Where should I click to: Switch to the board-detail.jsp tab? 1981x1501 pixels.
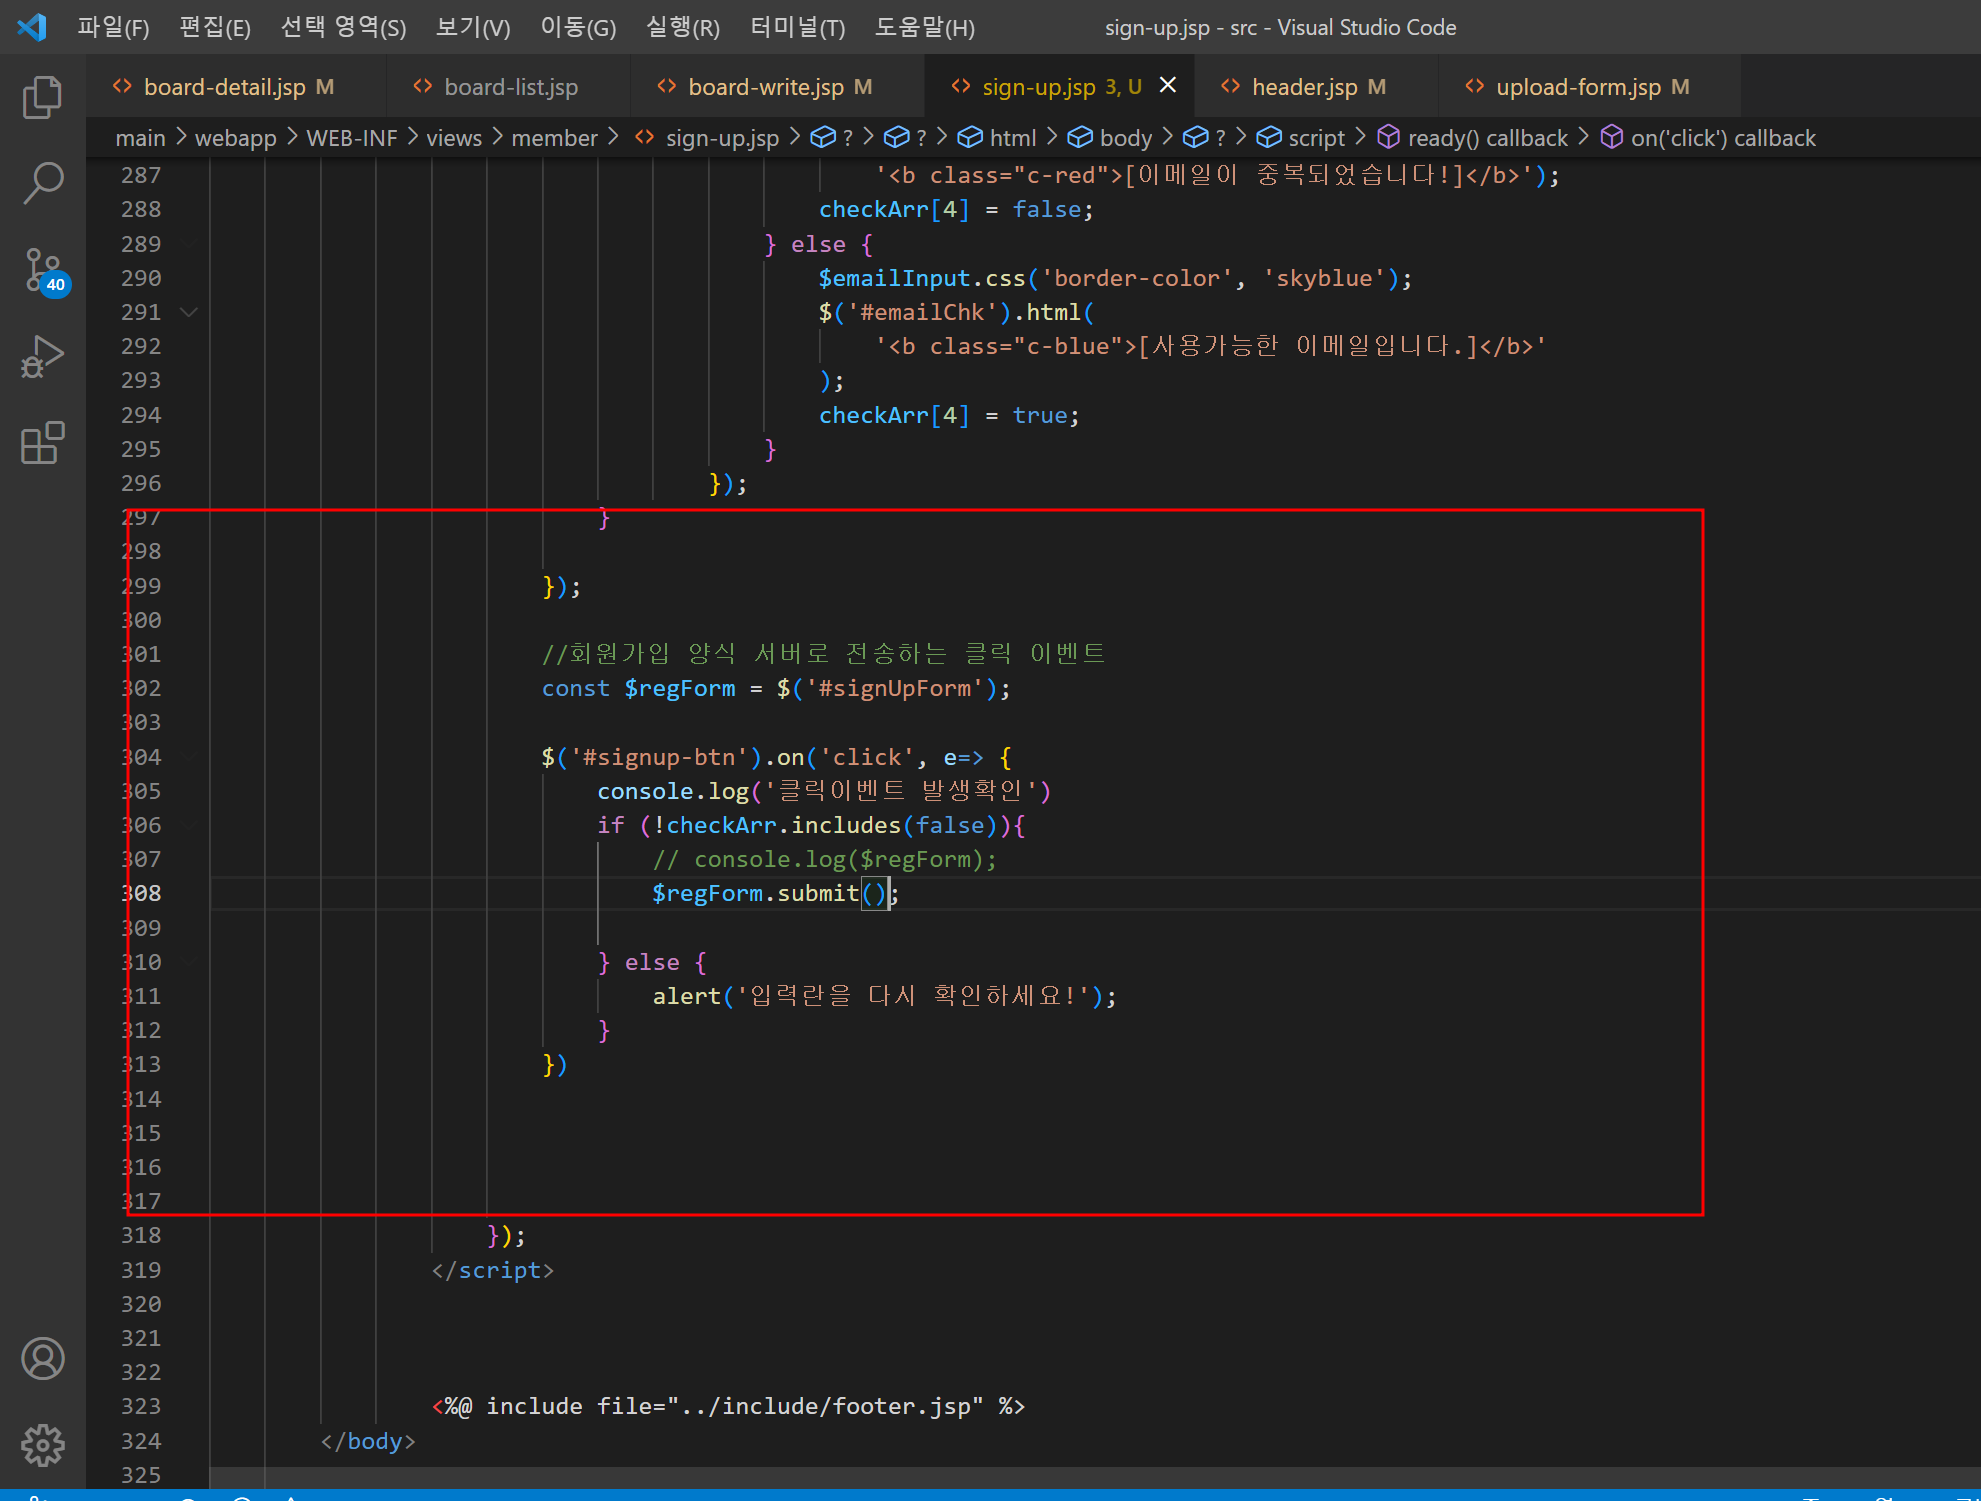pos(236,87)
